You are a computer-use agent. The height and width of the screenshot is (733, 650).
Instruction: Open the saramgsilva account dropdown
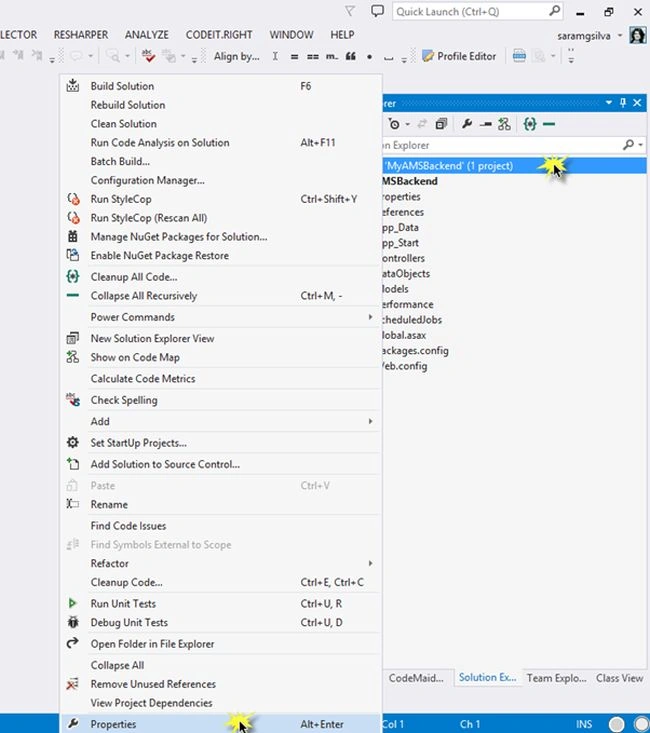tap(620, 36)
